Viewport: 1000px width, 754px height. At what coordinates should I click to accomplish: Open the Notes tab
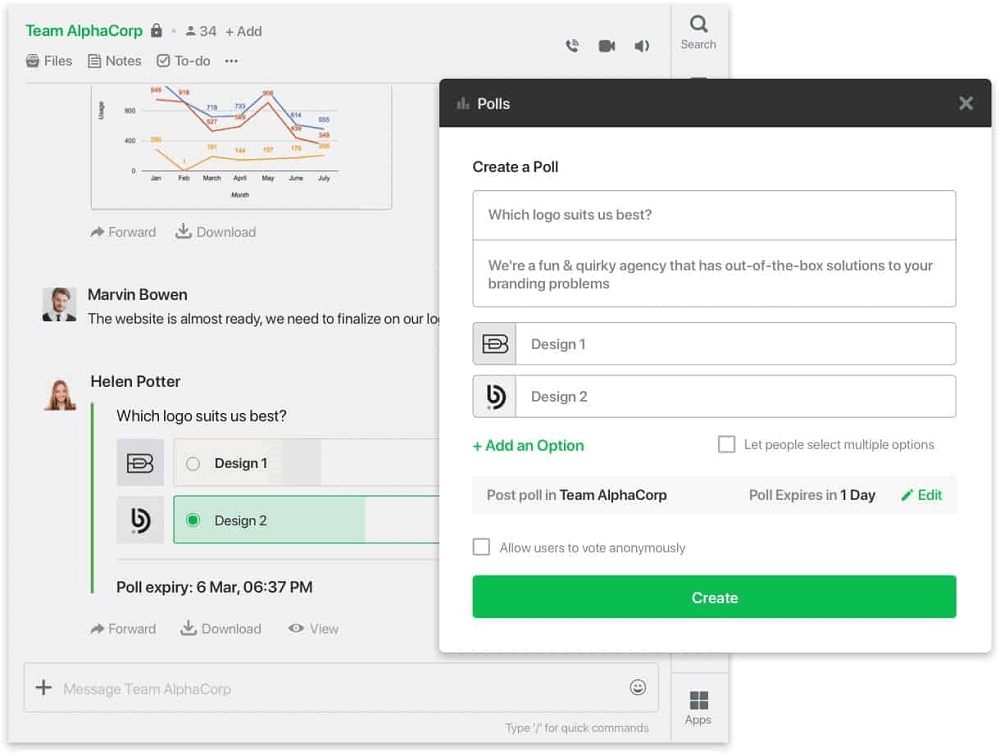pos(115,61)
